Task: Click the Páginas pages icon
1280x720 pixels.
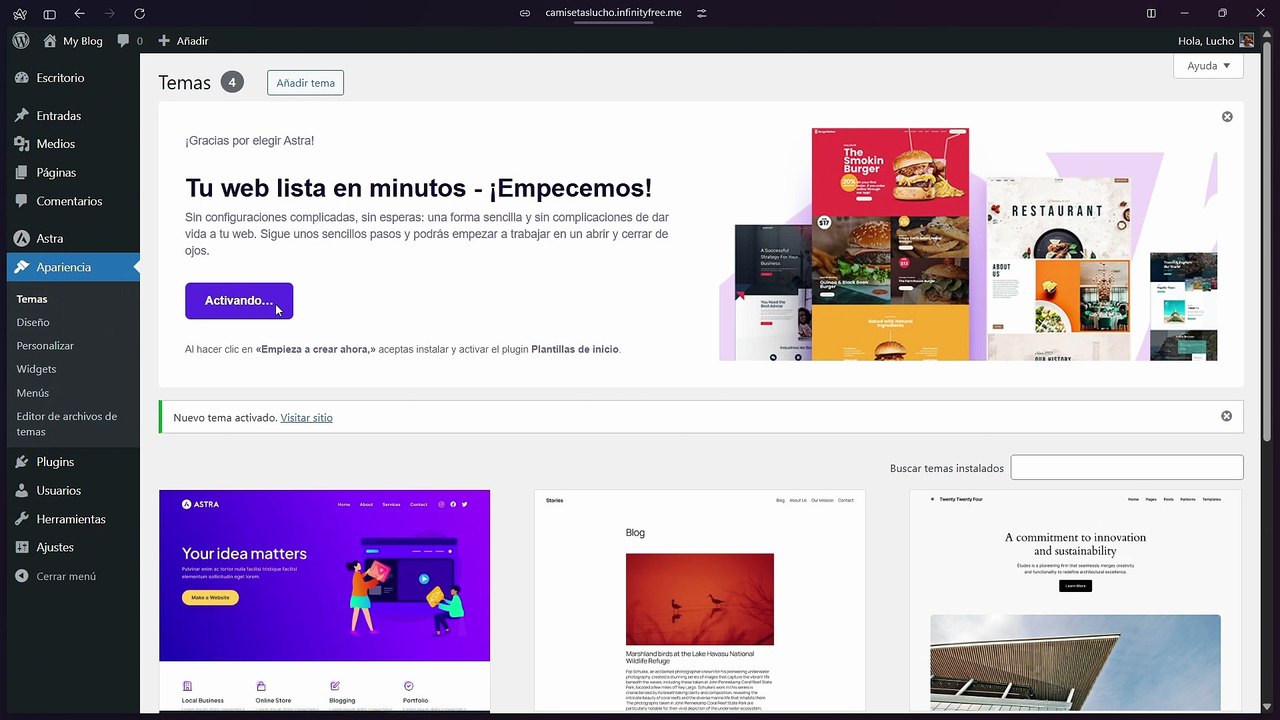Action: pos(22,173)
